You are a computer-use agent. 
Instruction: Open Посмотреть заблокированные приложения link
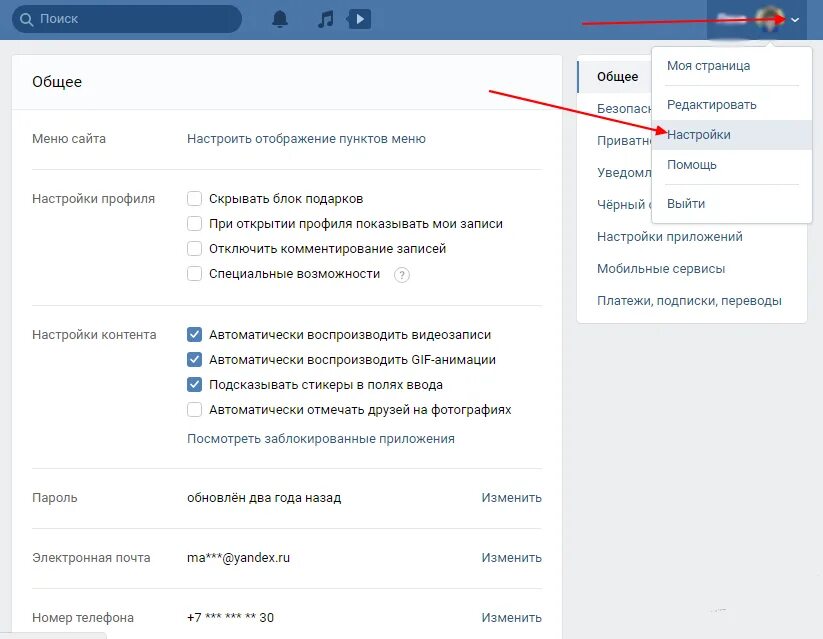[x=321, y=438]
